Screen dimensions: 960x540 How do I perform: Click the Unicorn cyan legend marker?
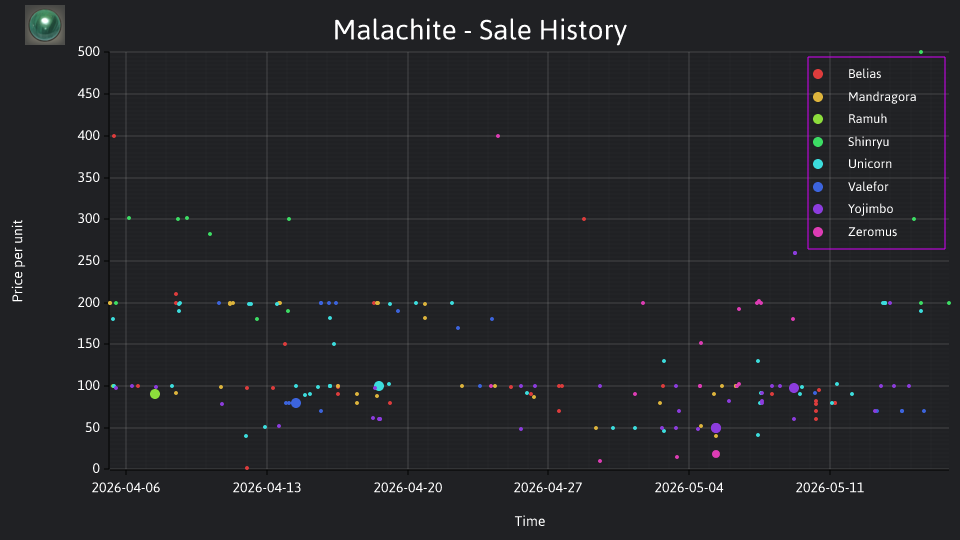pos(818,164)
